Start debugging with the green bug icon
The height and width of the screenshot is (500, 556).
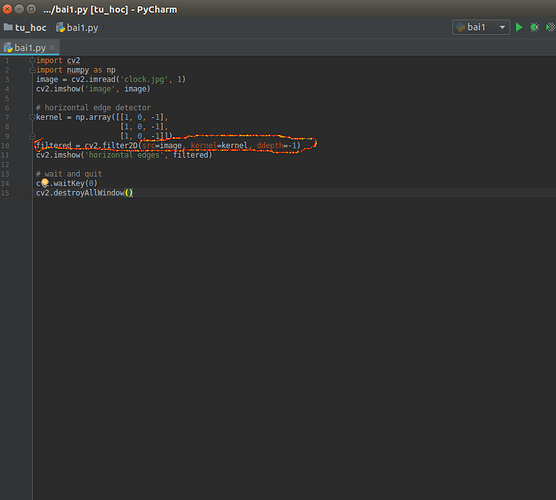pos(534,27)
